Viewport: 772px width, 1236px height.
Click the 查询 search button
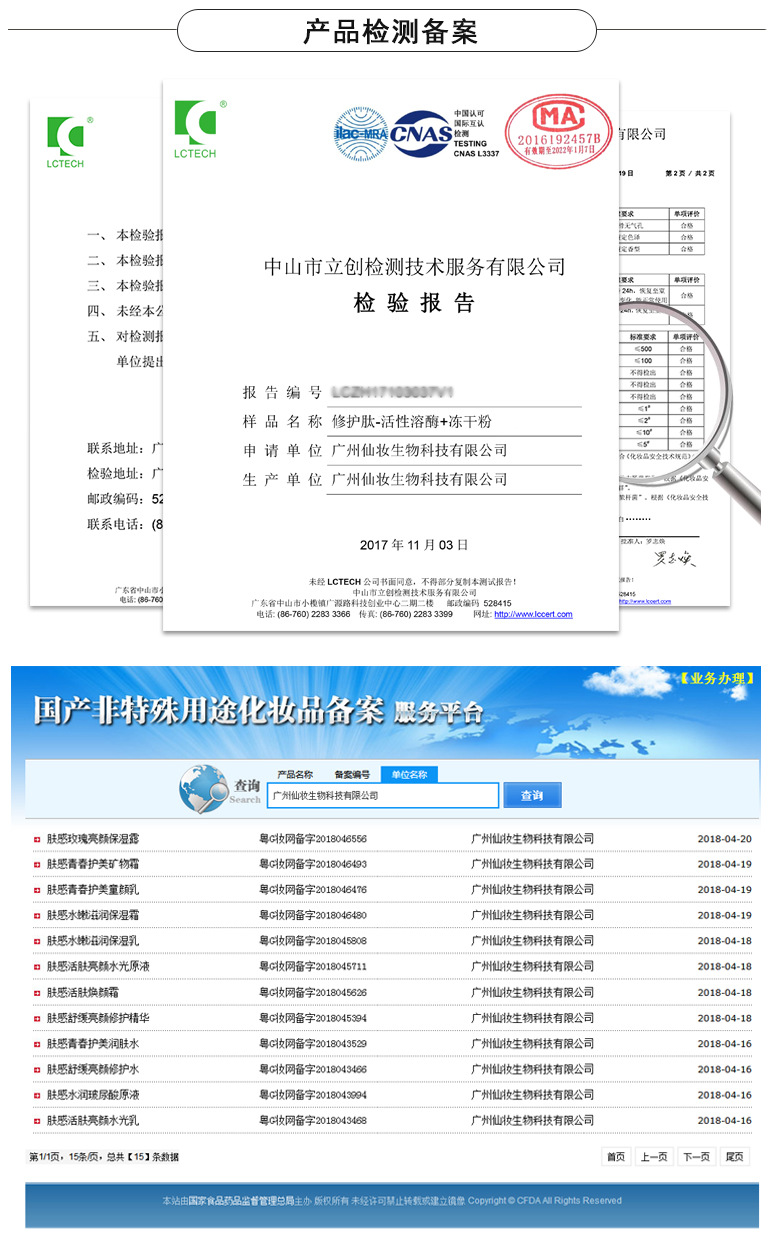pos(533,796)
